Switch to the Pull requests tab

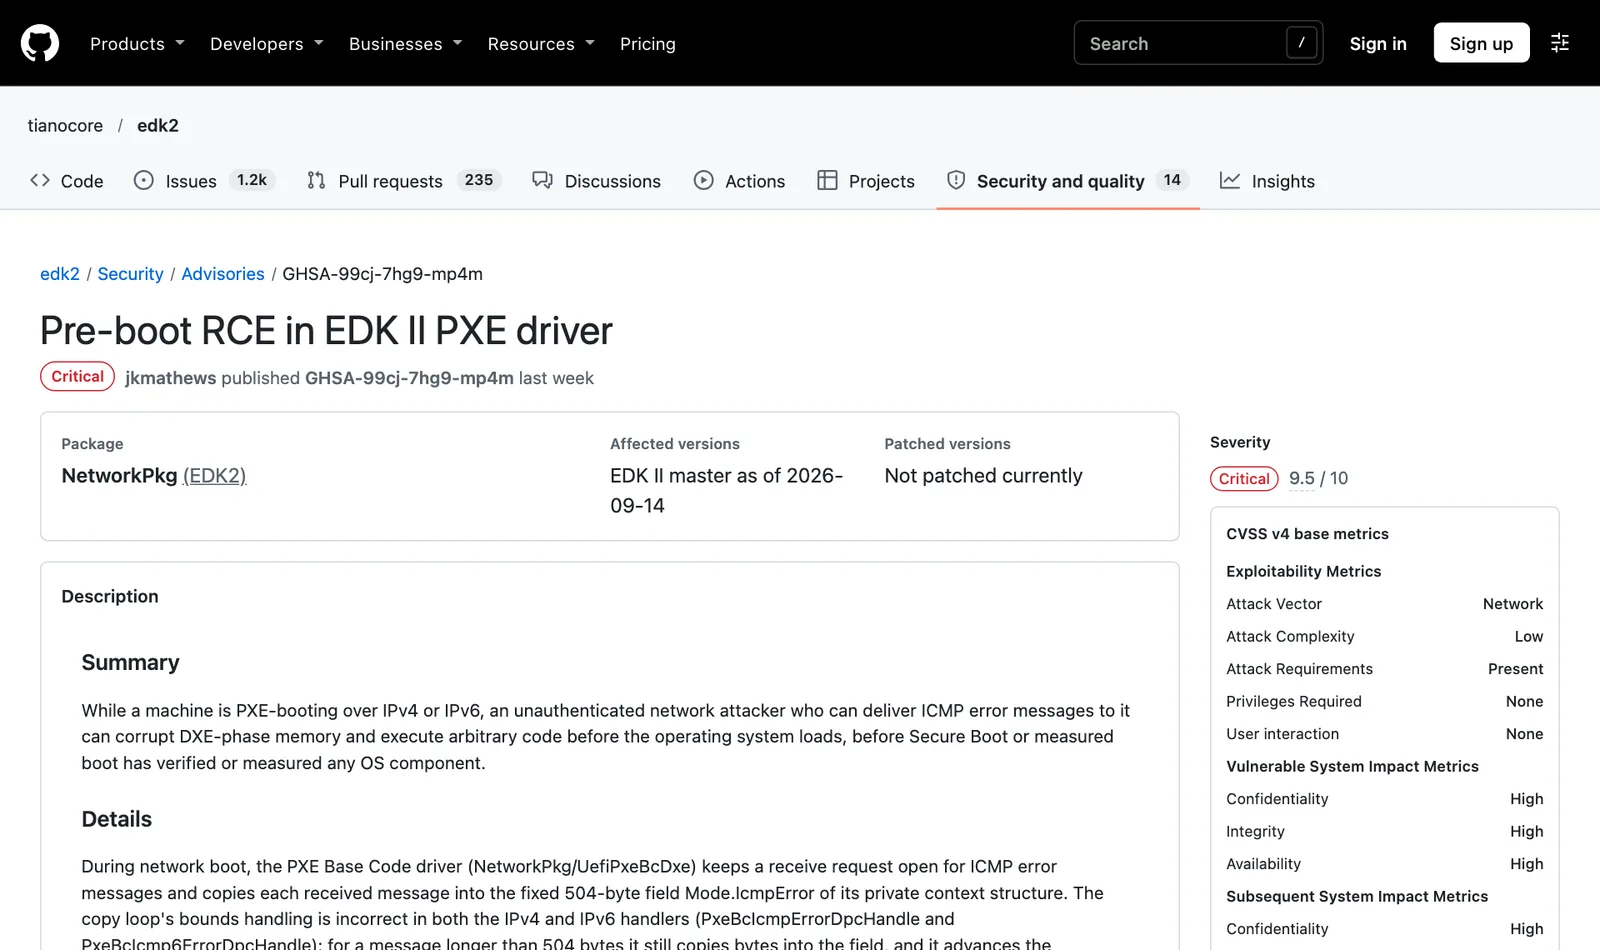coord(404,181)
